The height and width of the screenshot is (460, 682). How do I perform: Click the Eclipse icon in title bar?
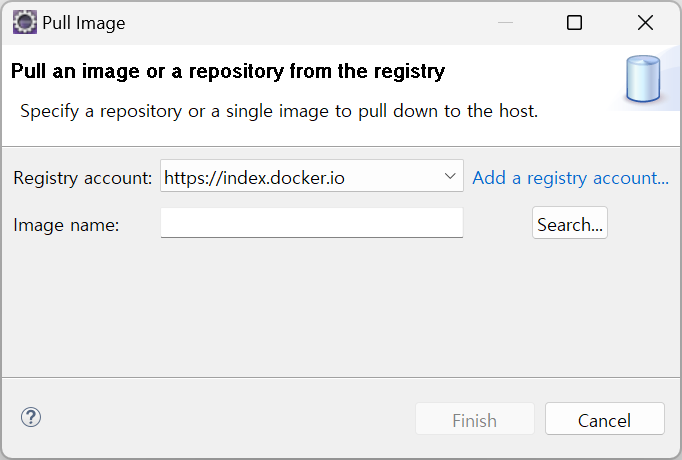click(24, 22)
